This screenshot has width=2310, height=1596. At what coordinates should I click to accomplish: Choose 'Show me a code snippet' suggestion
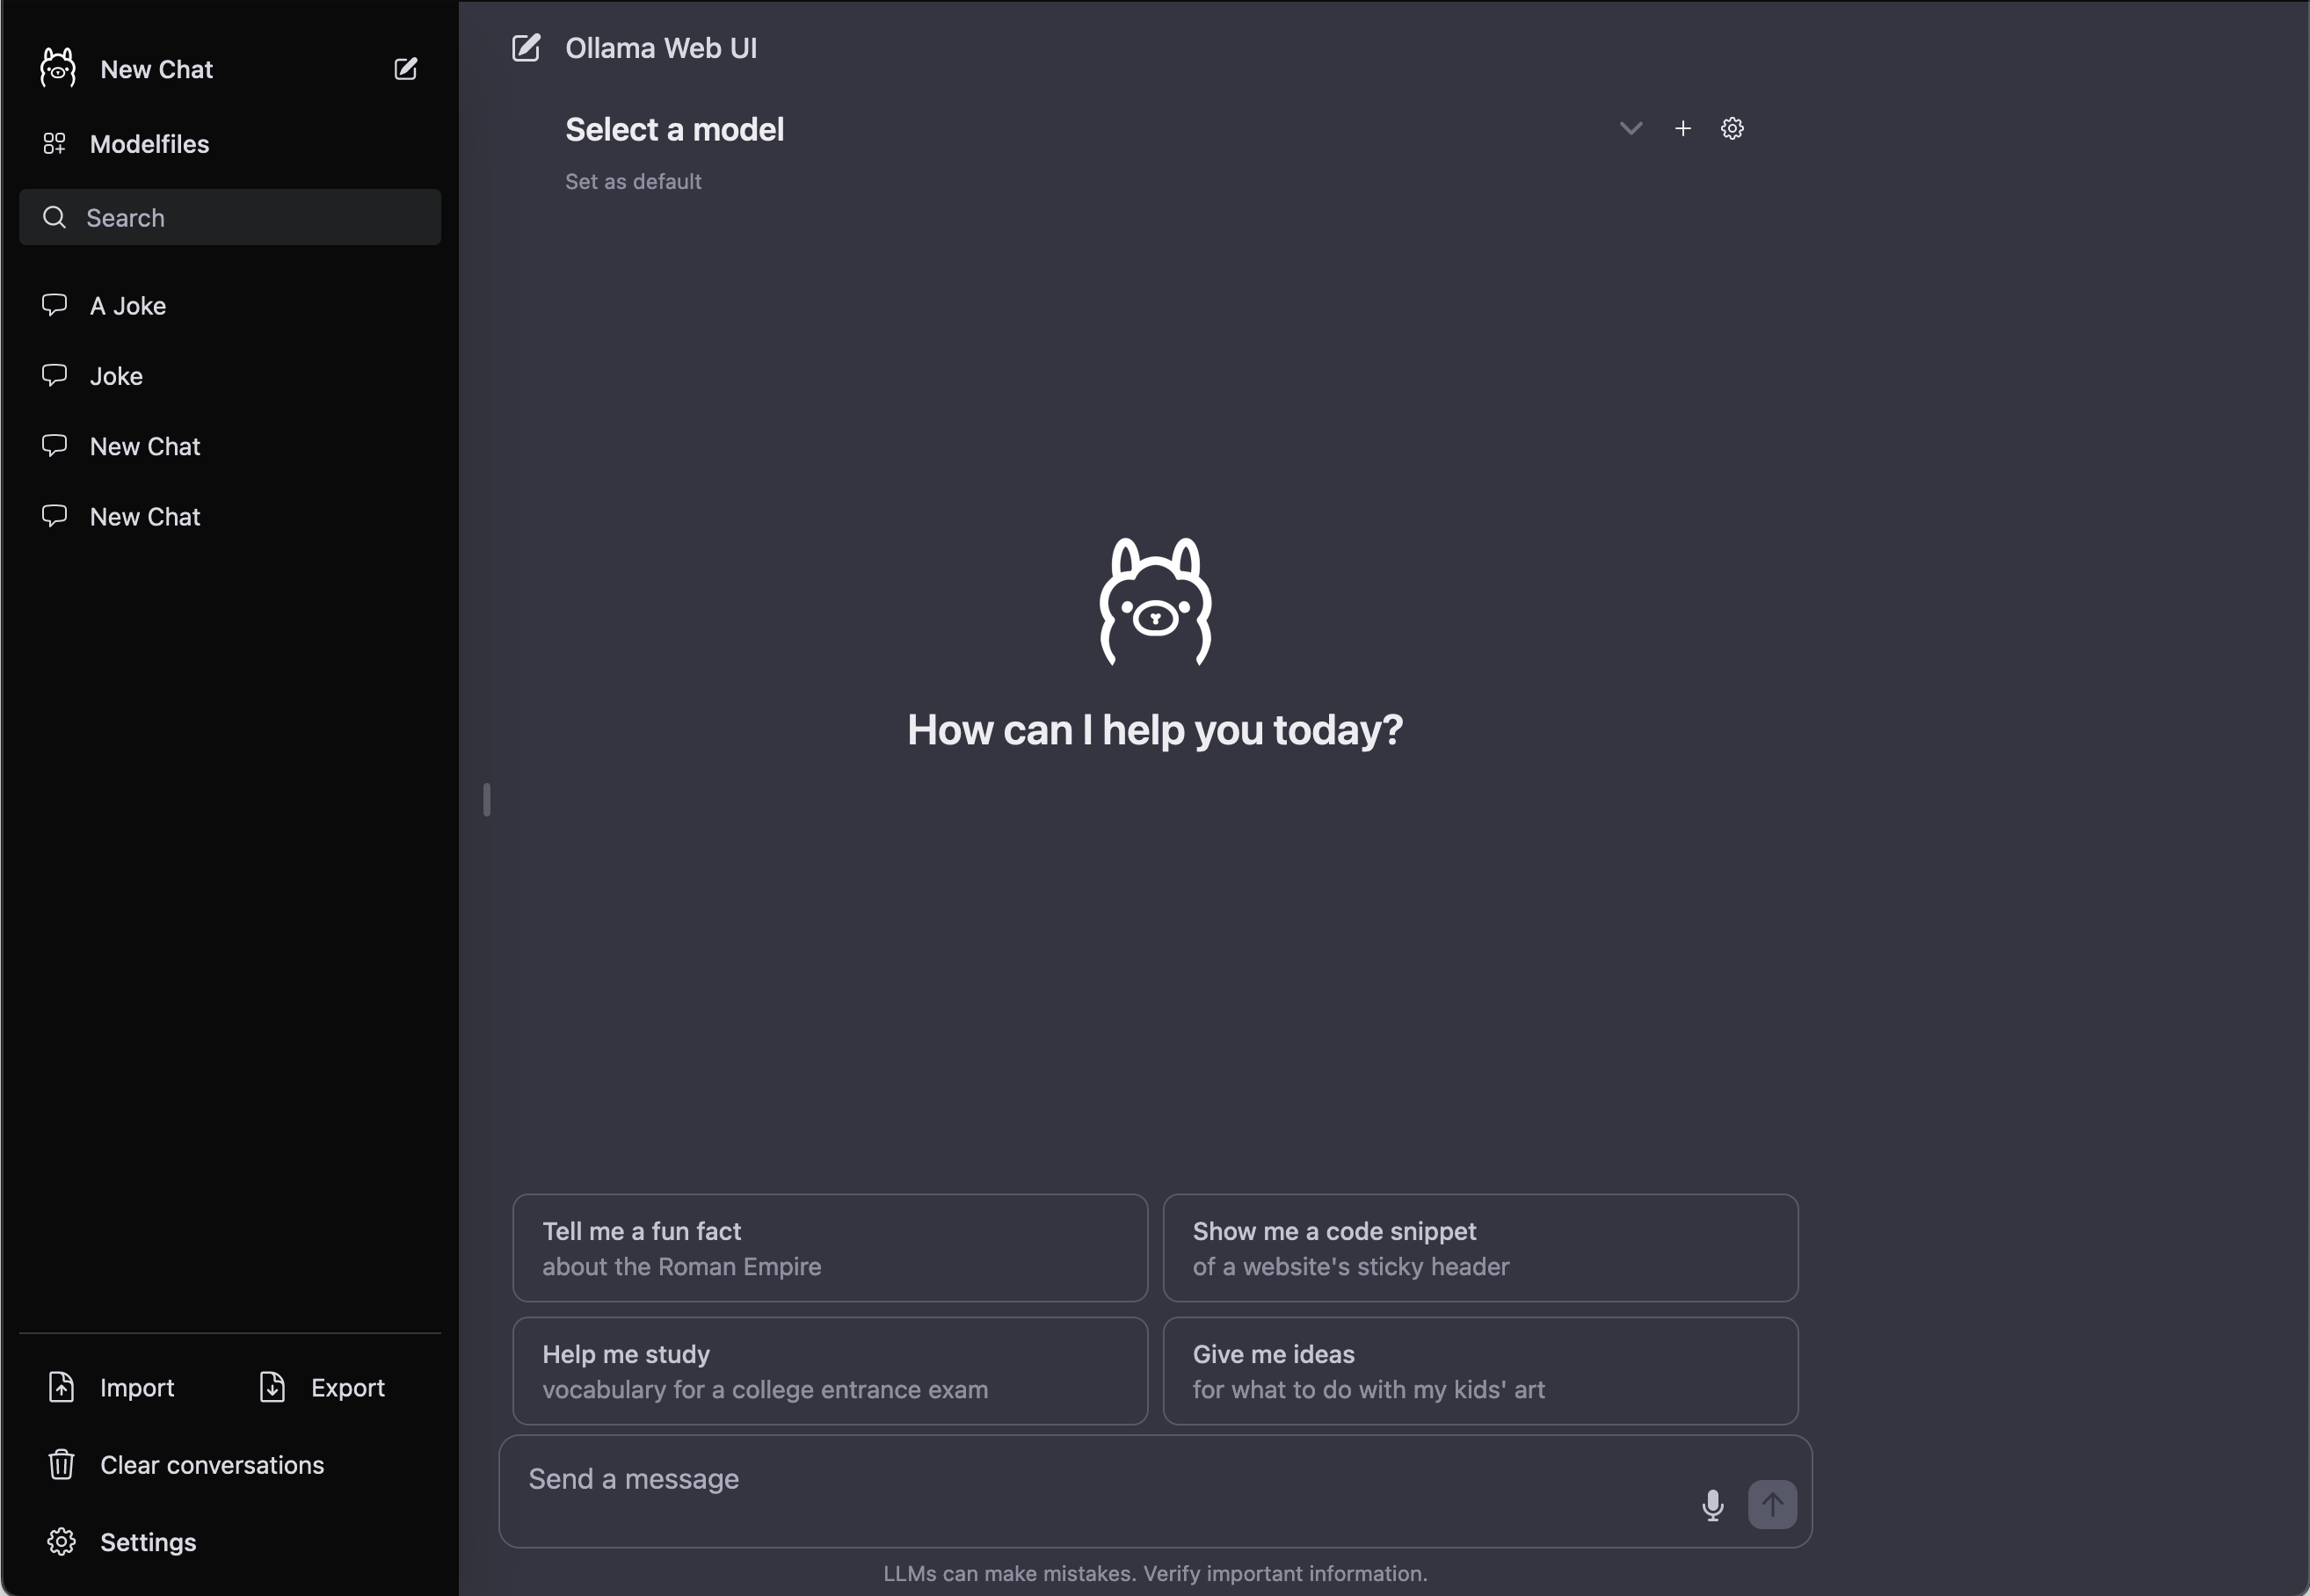(1481, 1248)
